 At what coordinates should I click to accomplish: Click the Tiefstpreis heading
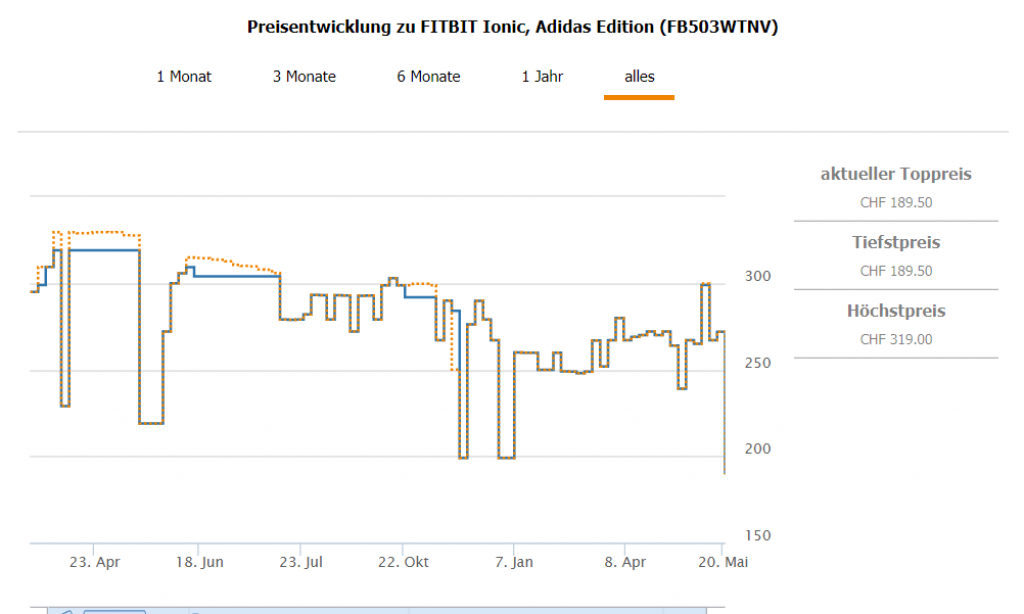[x=896, y=242]
